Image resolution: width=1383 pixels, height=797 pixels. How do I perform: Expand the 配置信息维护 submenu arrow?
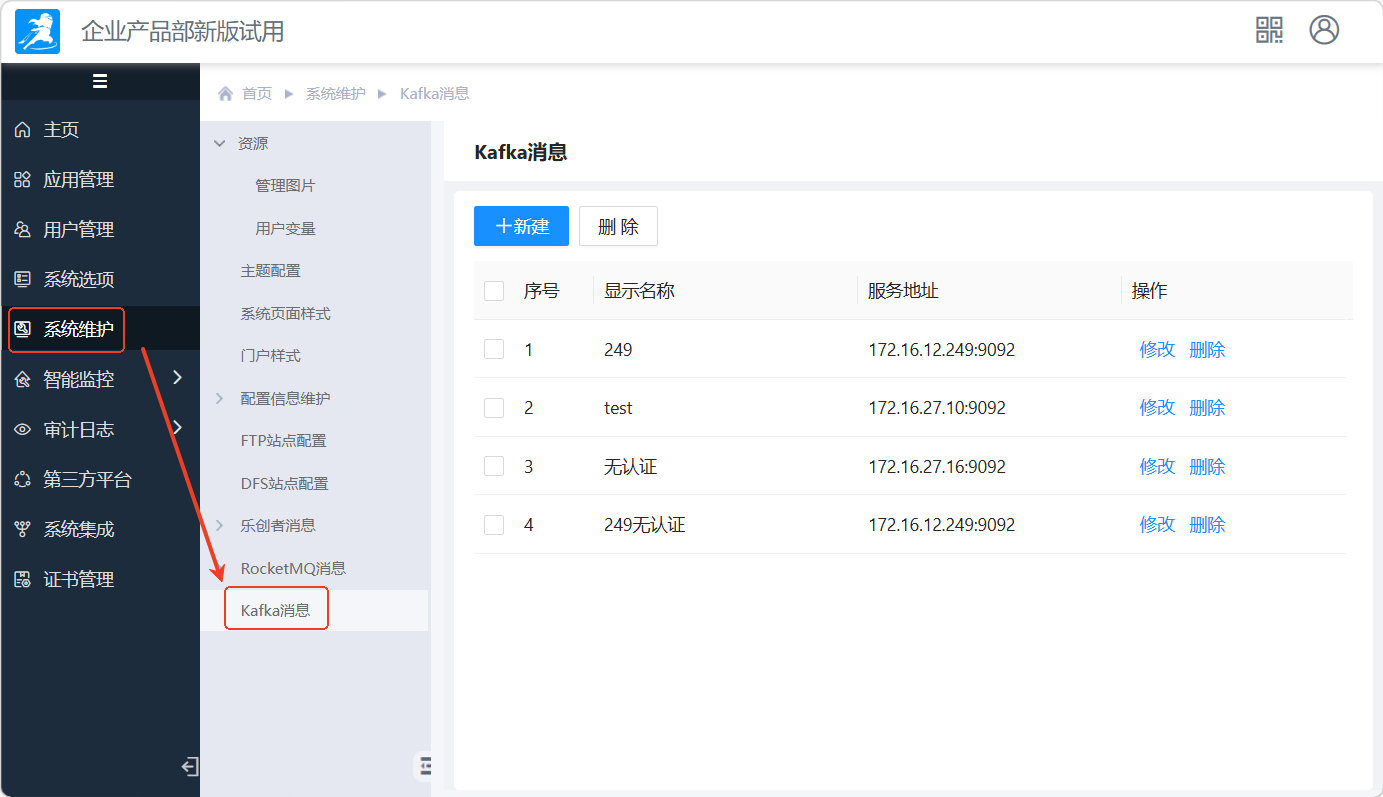[220, 398]
